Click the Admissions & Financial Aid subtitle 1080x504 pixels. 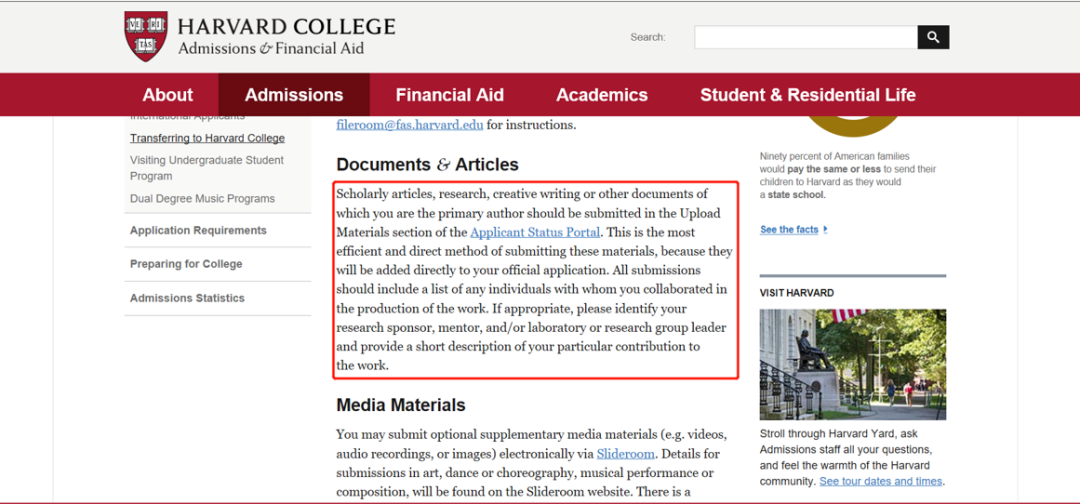(x=271, y=48)
